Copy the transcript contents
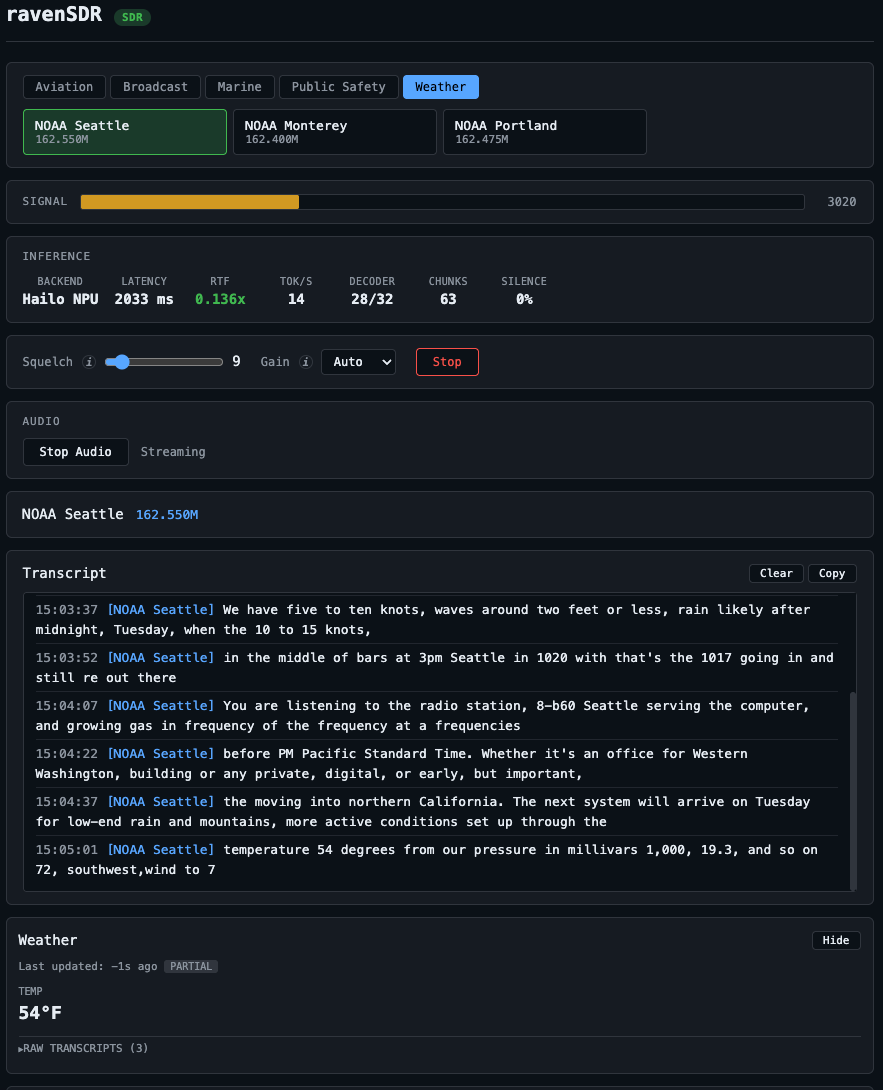The height and width of the screenshot is (1090, 883). click(x=832, y=573)
